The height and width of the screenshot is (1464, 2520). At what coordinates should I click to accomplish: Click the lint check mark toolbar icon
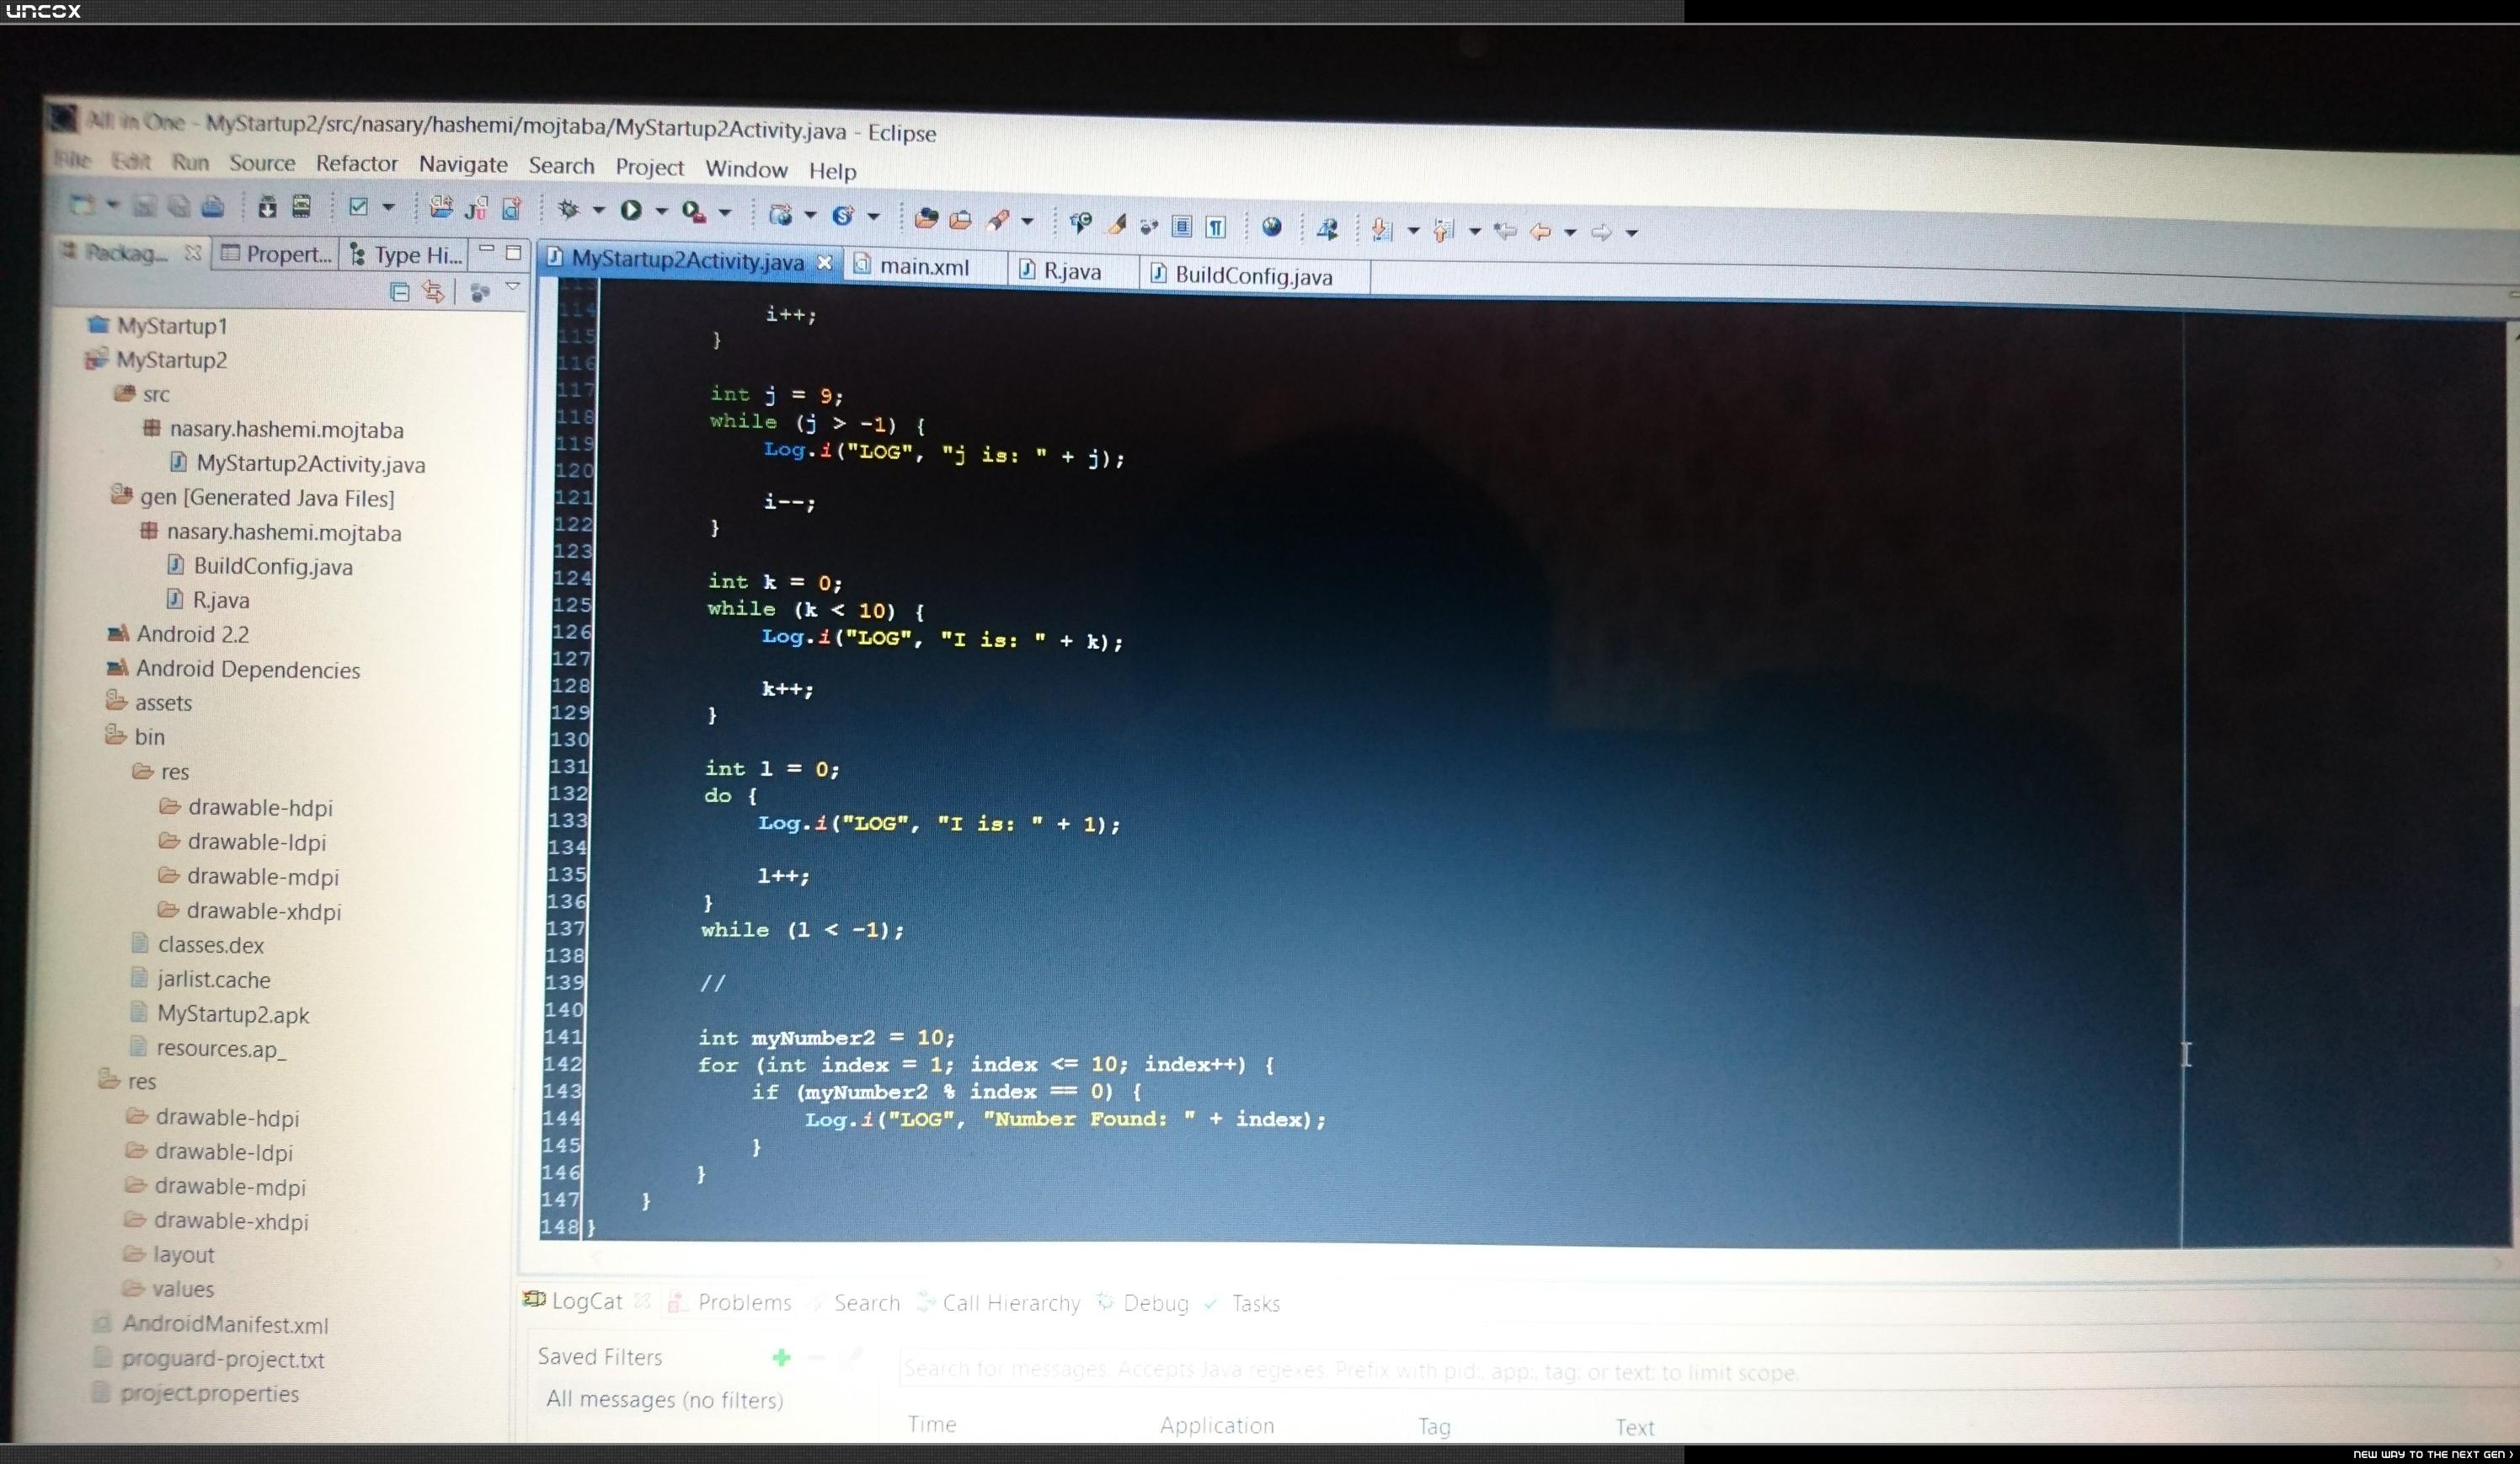[358, 207]
